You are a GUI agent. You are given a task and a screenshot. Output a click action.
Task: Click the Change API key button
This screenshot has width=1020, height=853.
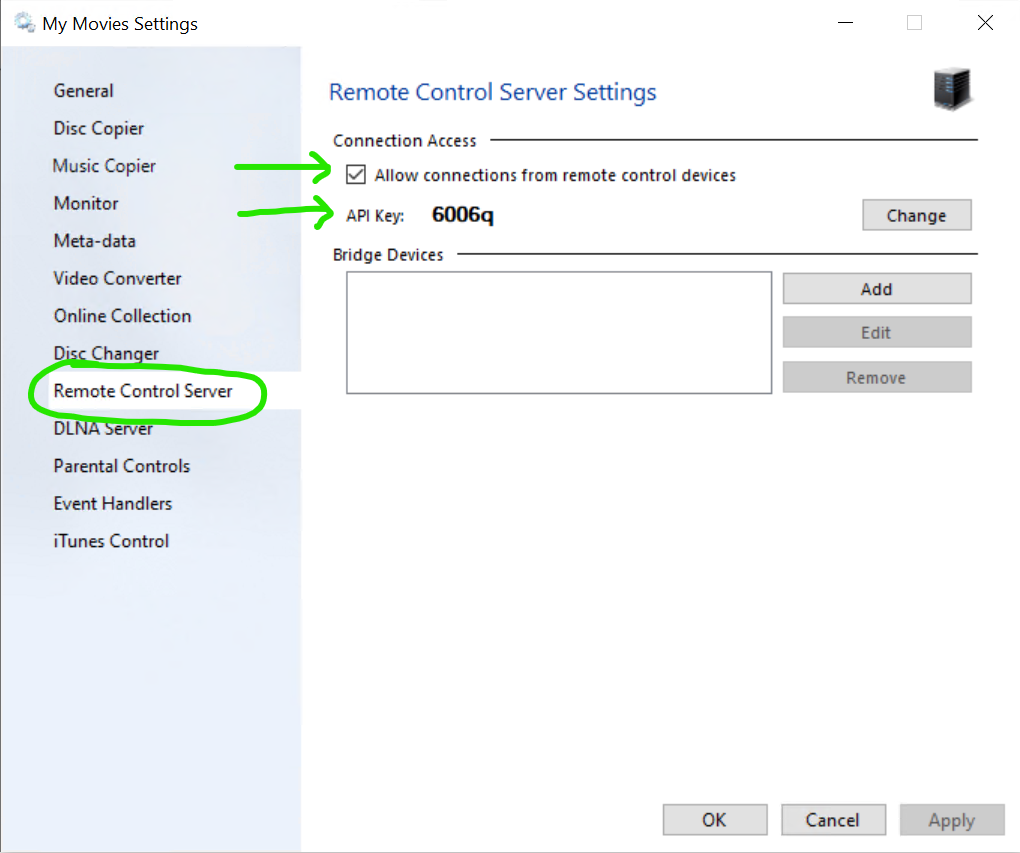(x=917, y=215)
